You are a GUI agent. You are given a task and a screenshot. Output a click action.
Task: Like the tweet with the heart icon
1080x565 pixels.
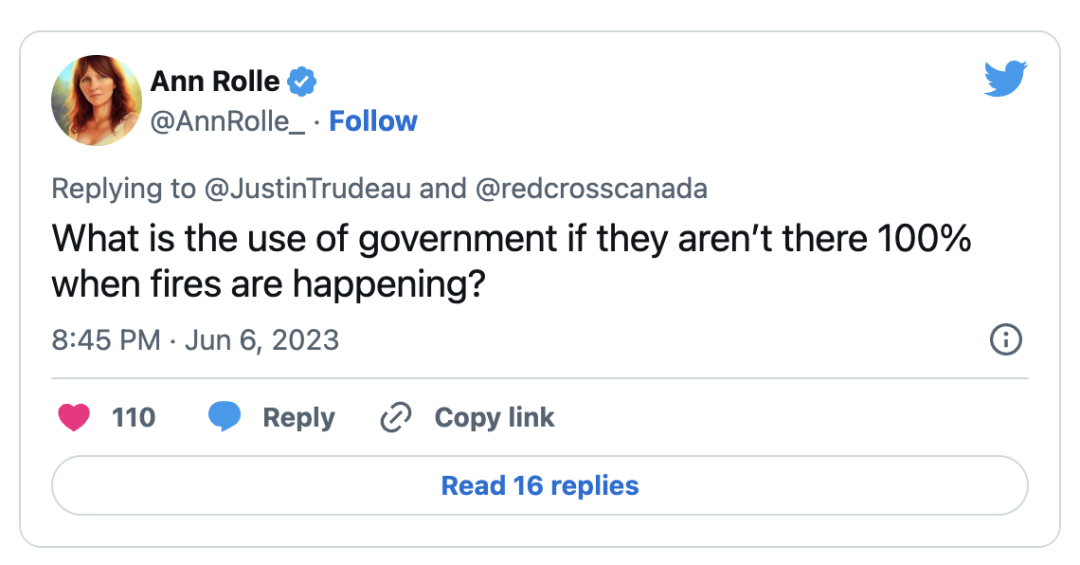[74, 417]
